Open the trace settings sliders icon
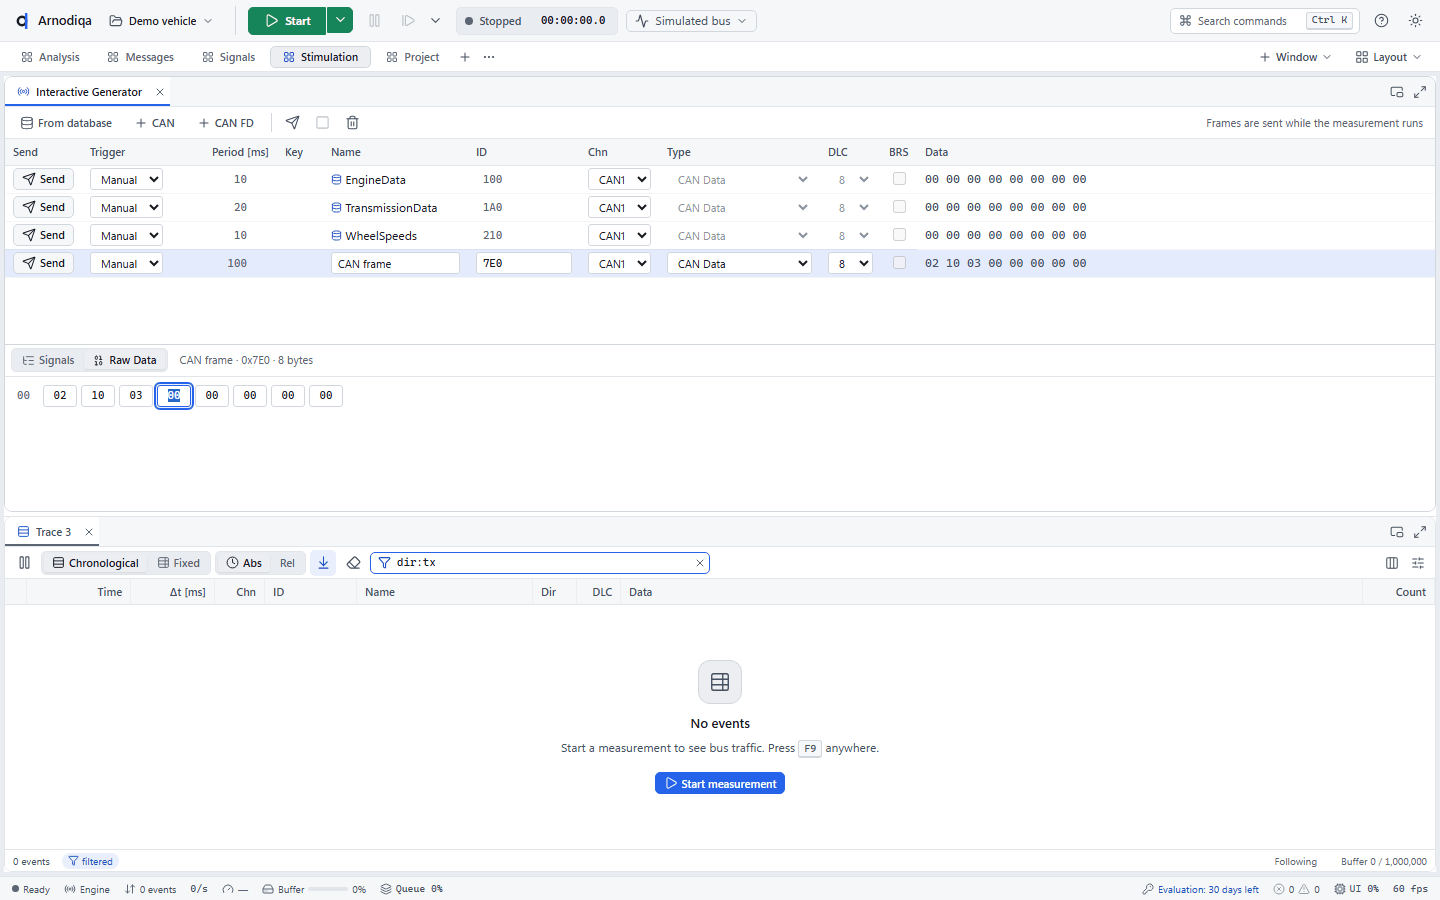The image size is (1440, 900). tap(1418, 563)
